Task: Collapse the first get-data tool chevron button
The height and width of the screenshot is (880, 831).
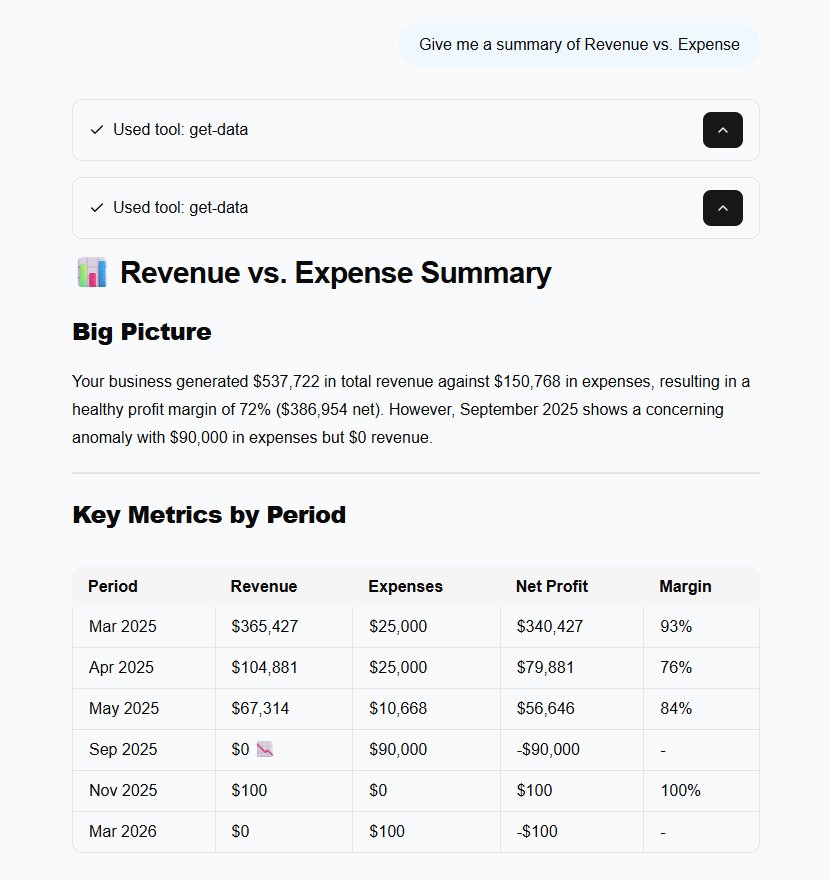Action: pos(722,130)
